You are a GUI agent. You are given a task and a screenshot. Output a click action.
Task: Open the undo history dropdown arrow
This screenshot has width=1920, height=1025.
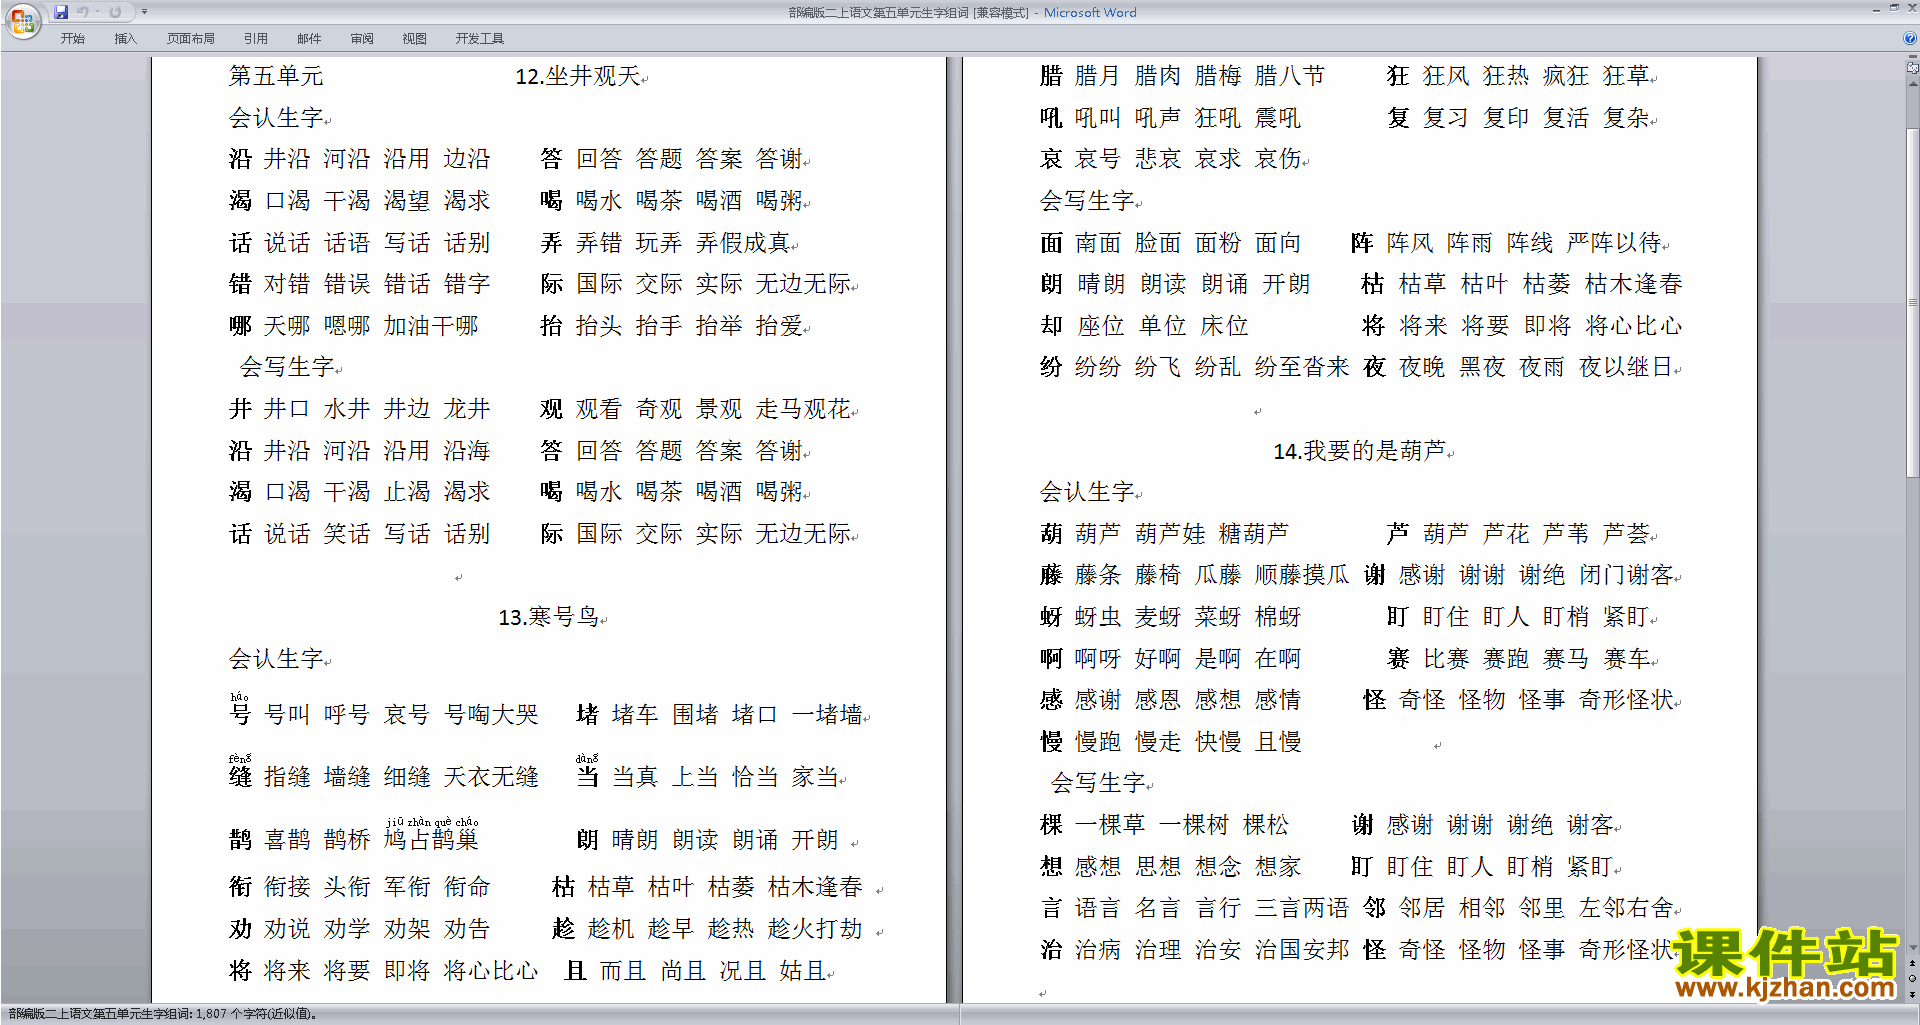pos(97,12)
